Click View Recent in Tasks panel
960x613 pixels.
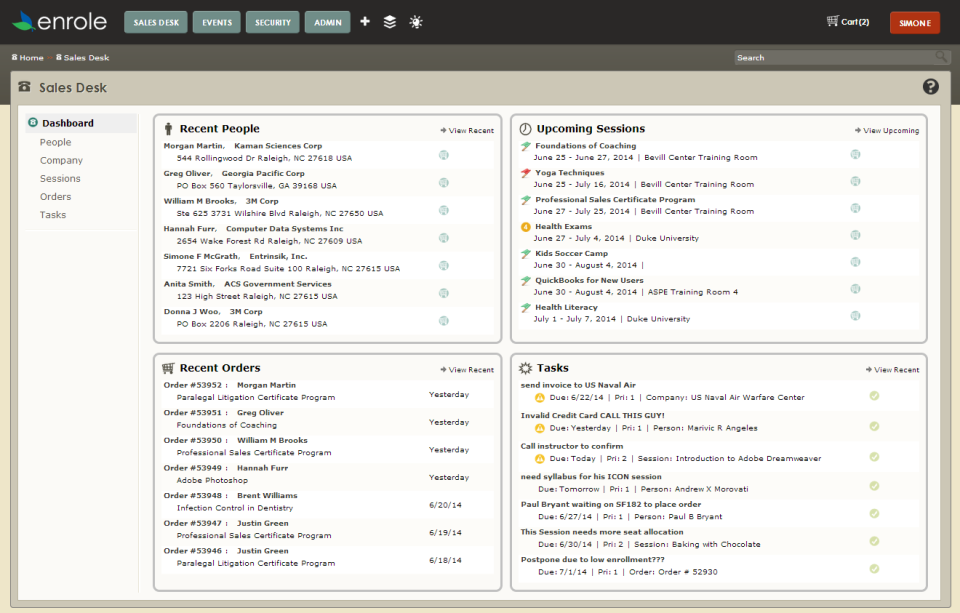(x=893, y=370)
